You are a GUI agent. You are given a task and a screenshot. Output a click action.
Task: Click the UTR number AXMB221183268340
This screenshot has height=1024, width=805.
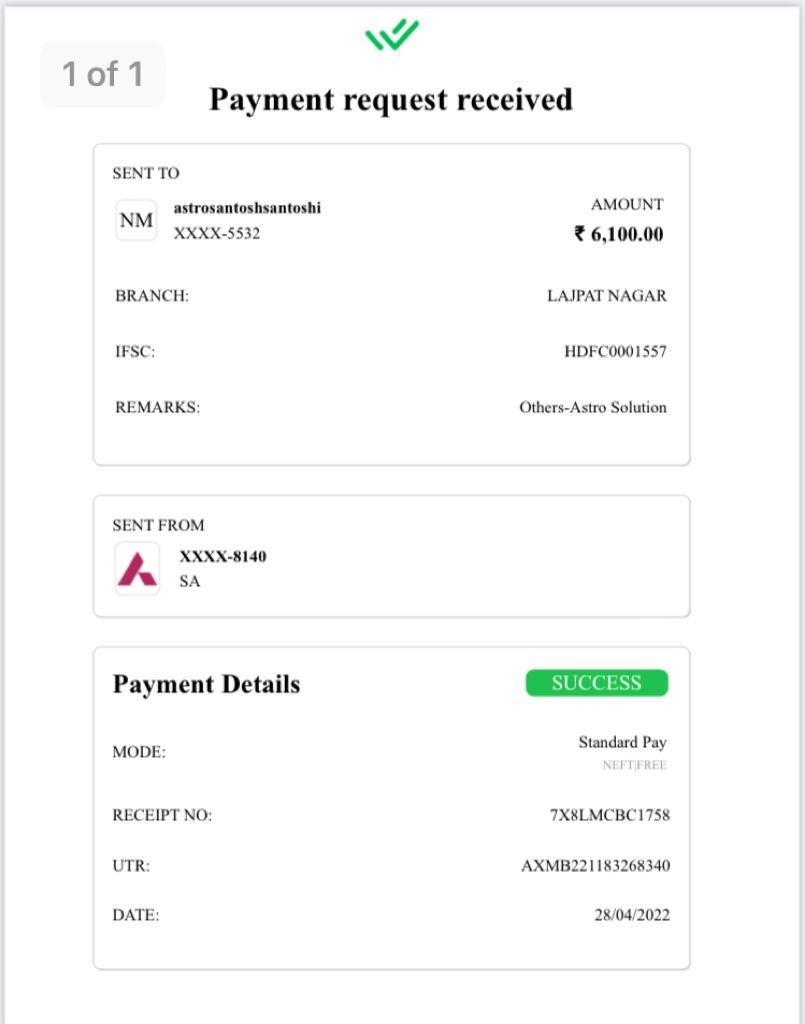[x=595, y=865]
